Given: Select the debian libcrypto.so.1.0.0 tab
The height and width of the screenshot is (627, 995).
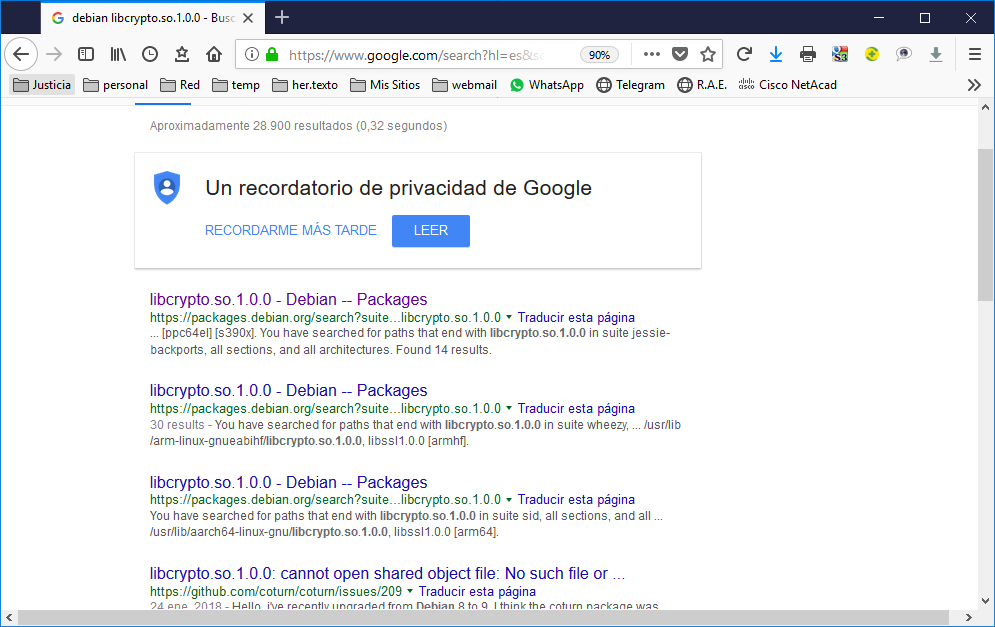Looking at the screenshot, I should coord(153,18).
